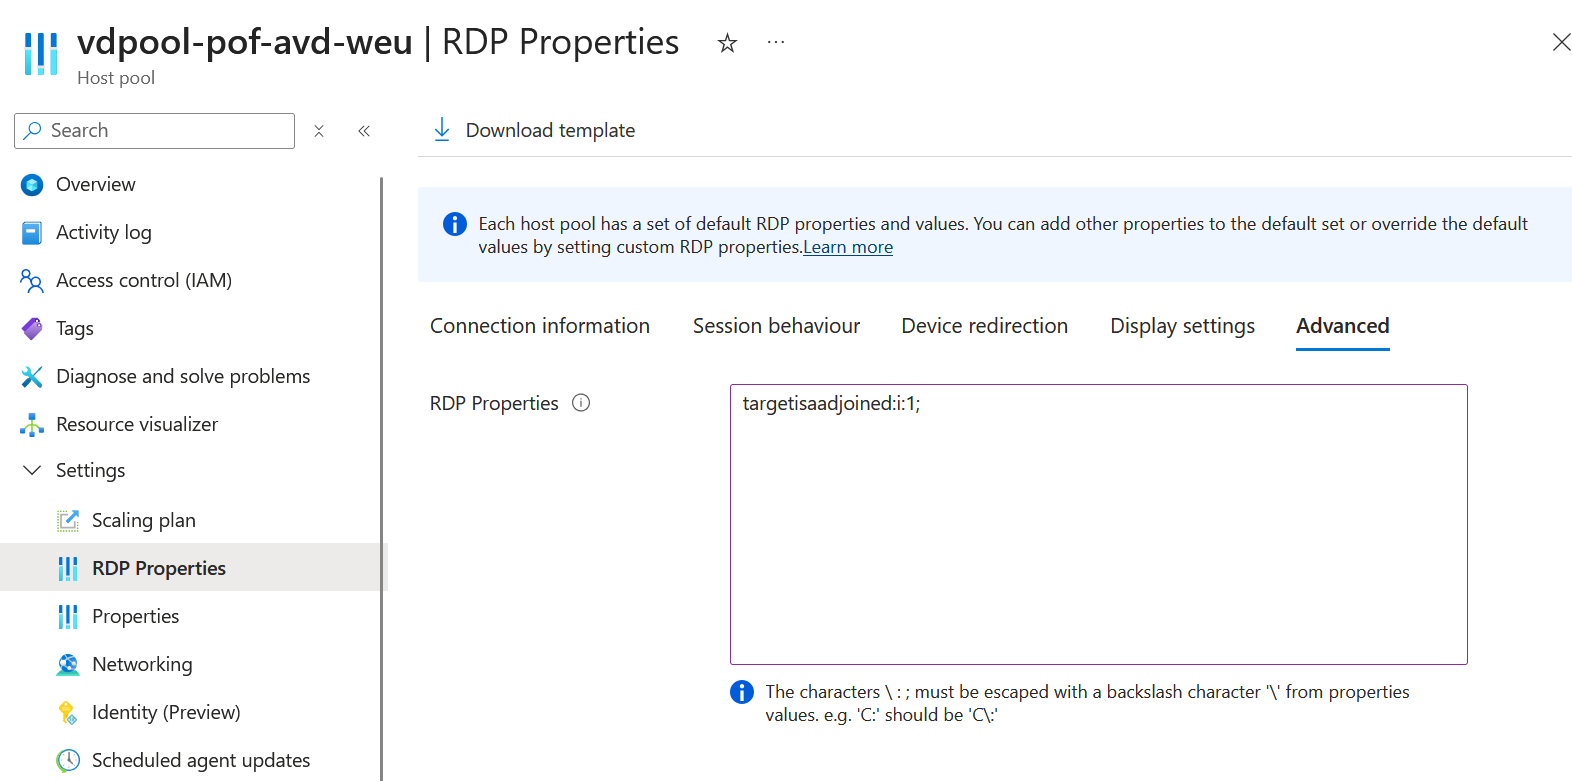Clear the sidebar search box

(x=319, y=131)
